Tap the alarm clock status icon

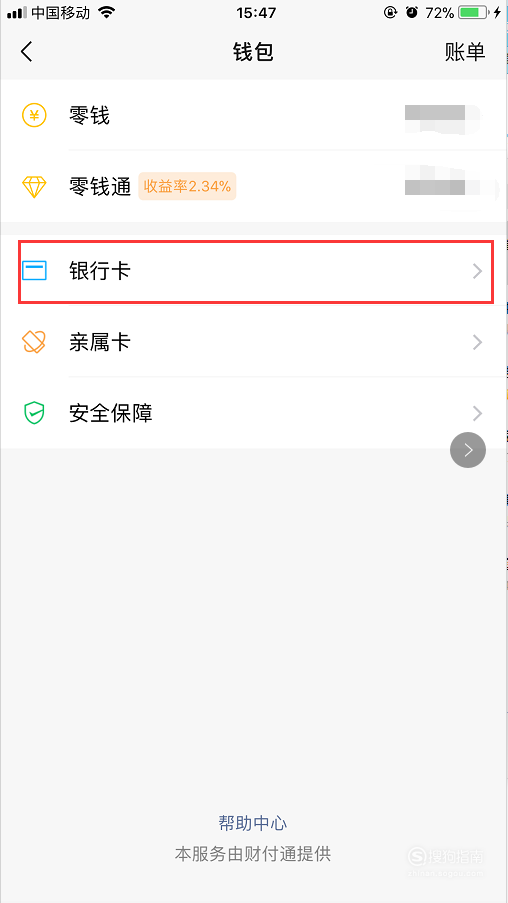point(411,13)
